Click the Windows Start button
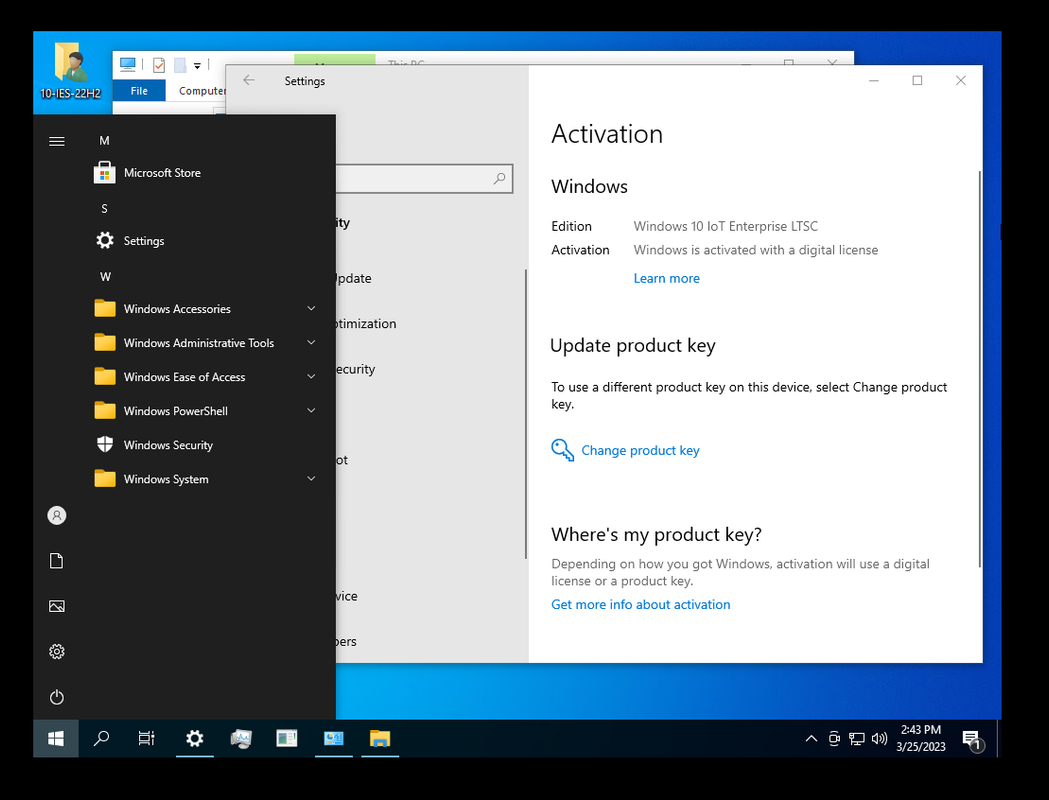This screenshot has height=800, width=1049. pyautogui.click(x=56, y=738)
